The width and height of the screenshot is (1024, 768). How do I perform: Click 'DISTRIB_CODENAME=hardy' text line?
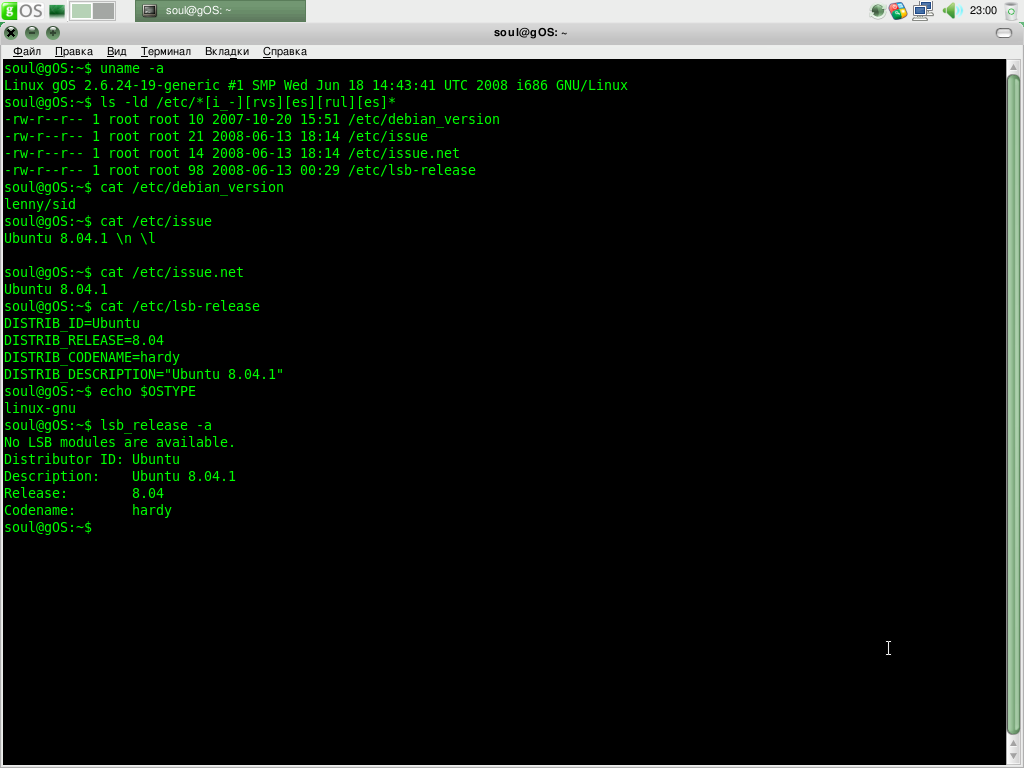coord(91,357)
